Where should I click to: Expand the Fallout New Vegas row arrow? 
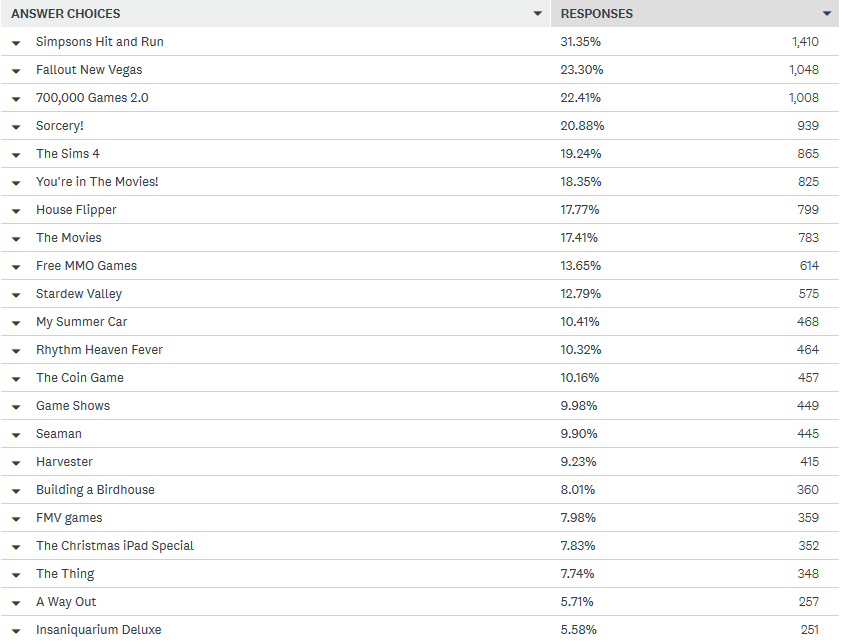(x=16, y=71)
